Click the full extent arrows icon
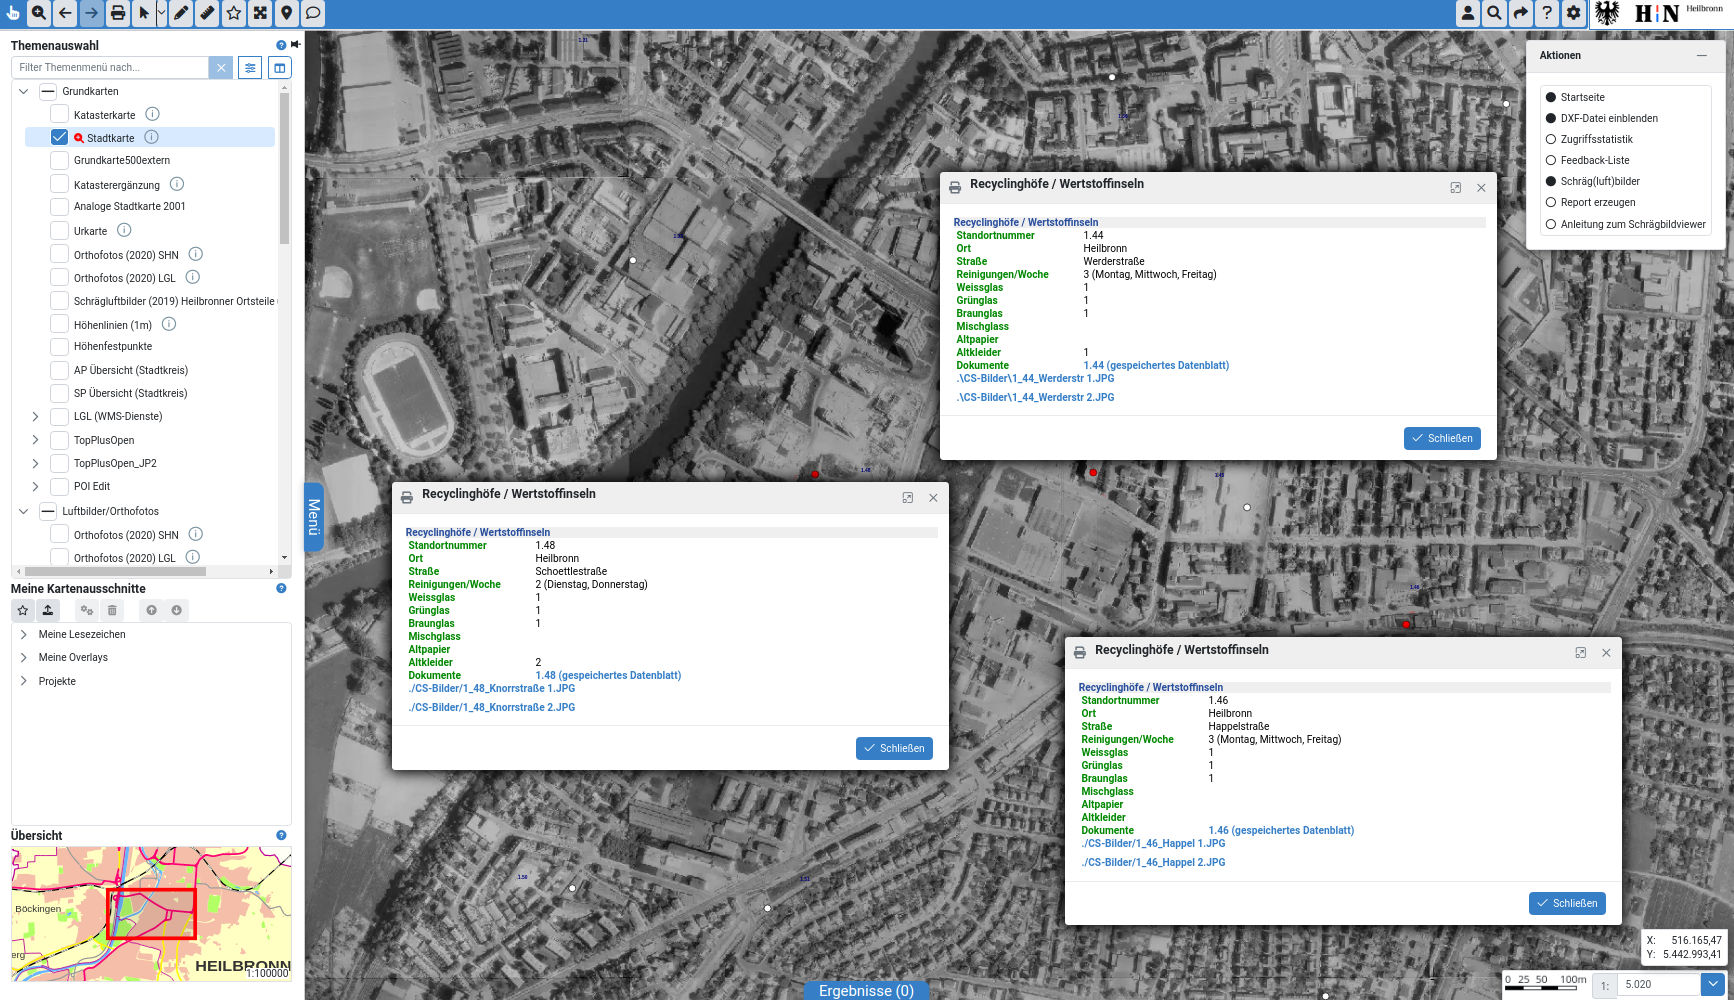The height and width of the screenshot is (1000, 1734). coord(260,13)
